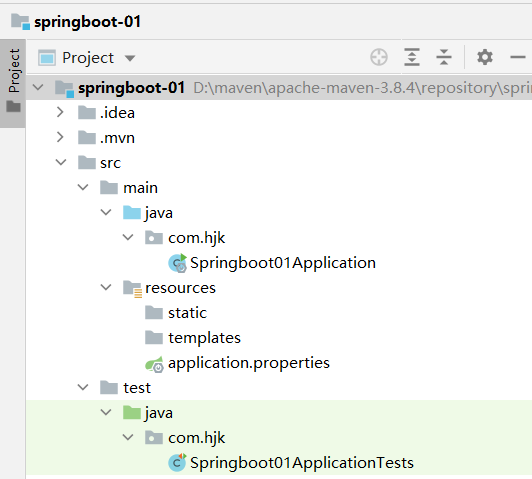Click the templates folder icon
The image size is (532, 479).
click(x=154, y=338)
